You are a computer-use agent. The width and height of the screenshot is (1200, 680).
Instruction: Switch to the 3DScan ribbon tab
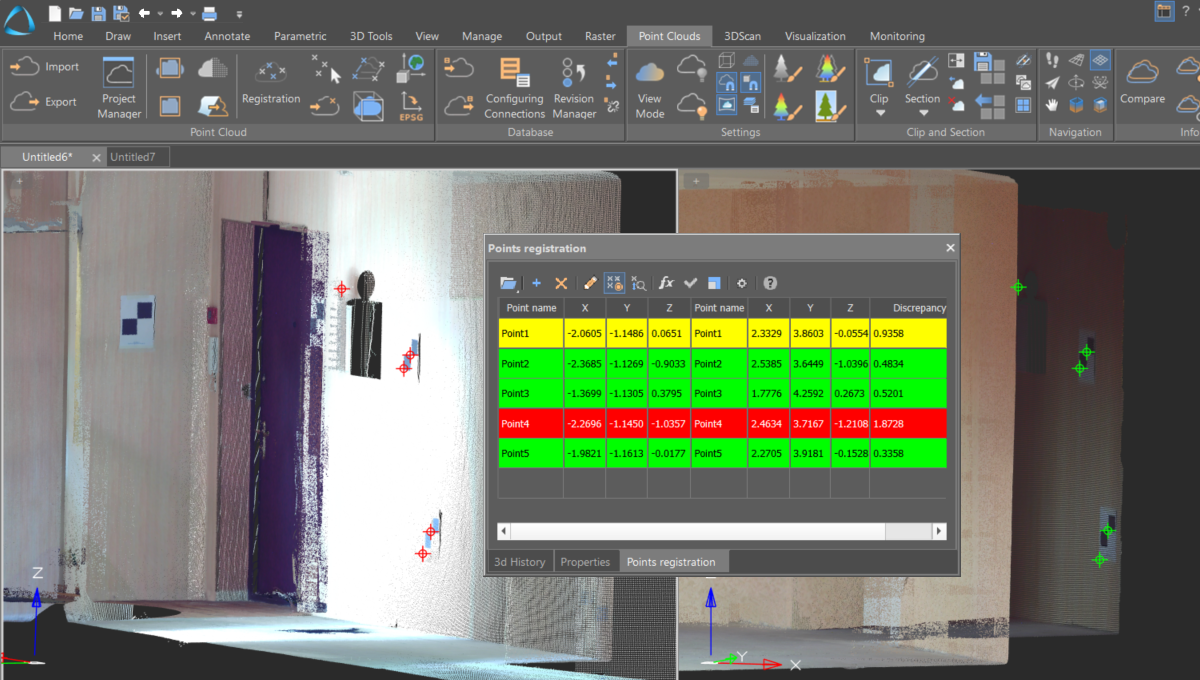pos(742,36)
